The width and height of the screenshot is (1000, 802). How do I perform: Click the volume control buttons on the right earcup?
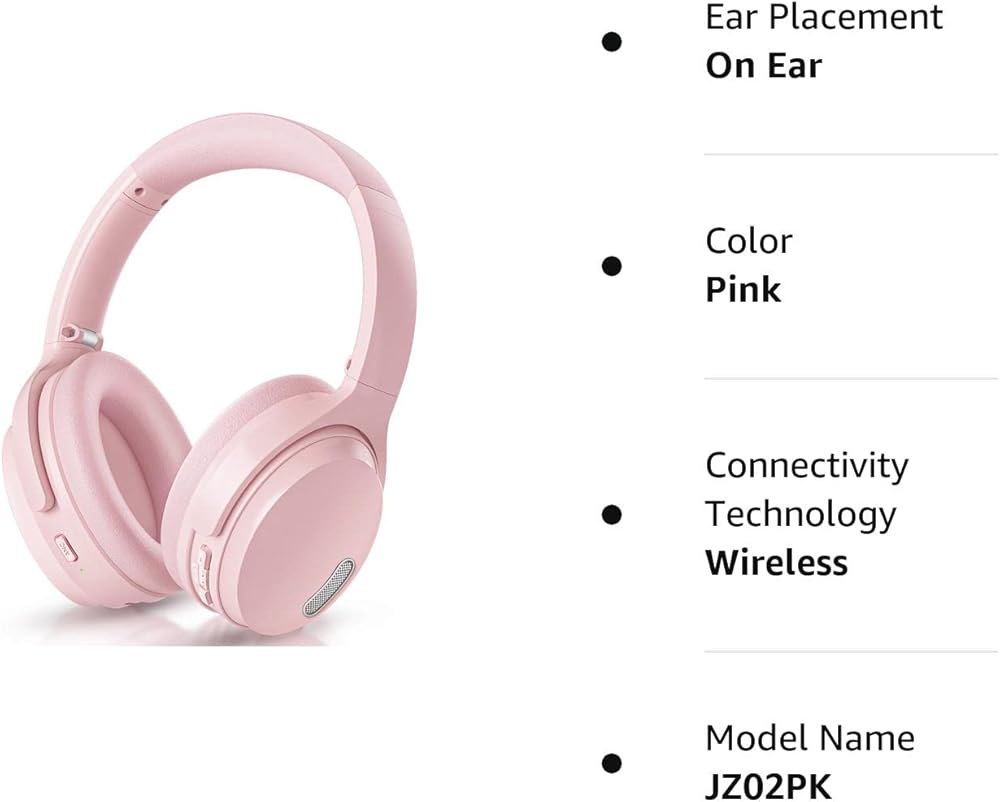tap(205, 572)
